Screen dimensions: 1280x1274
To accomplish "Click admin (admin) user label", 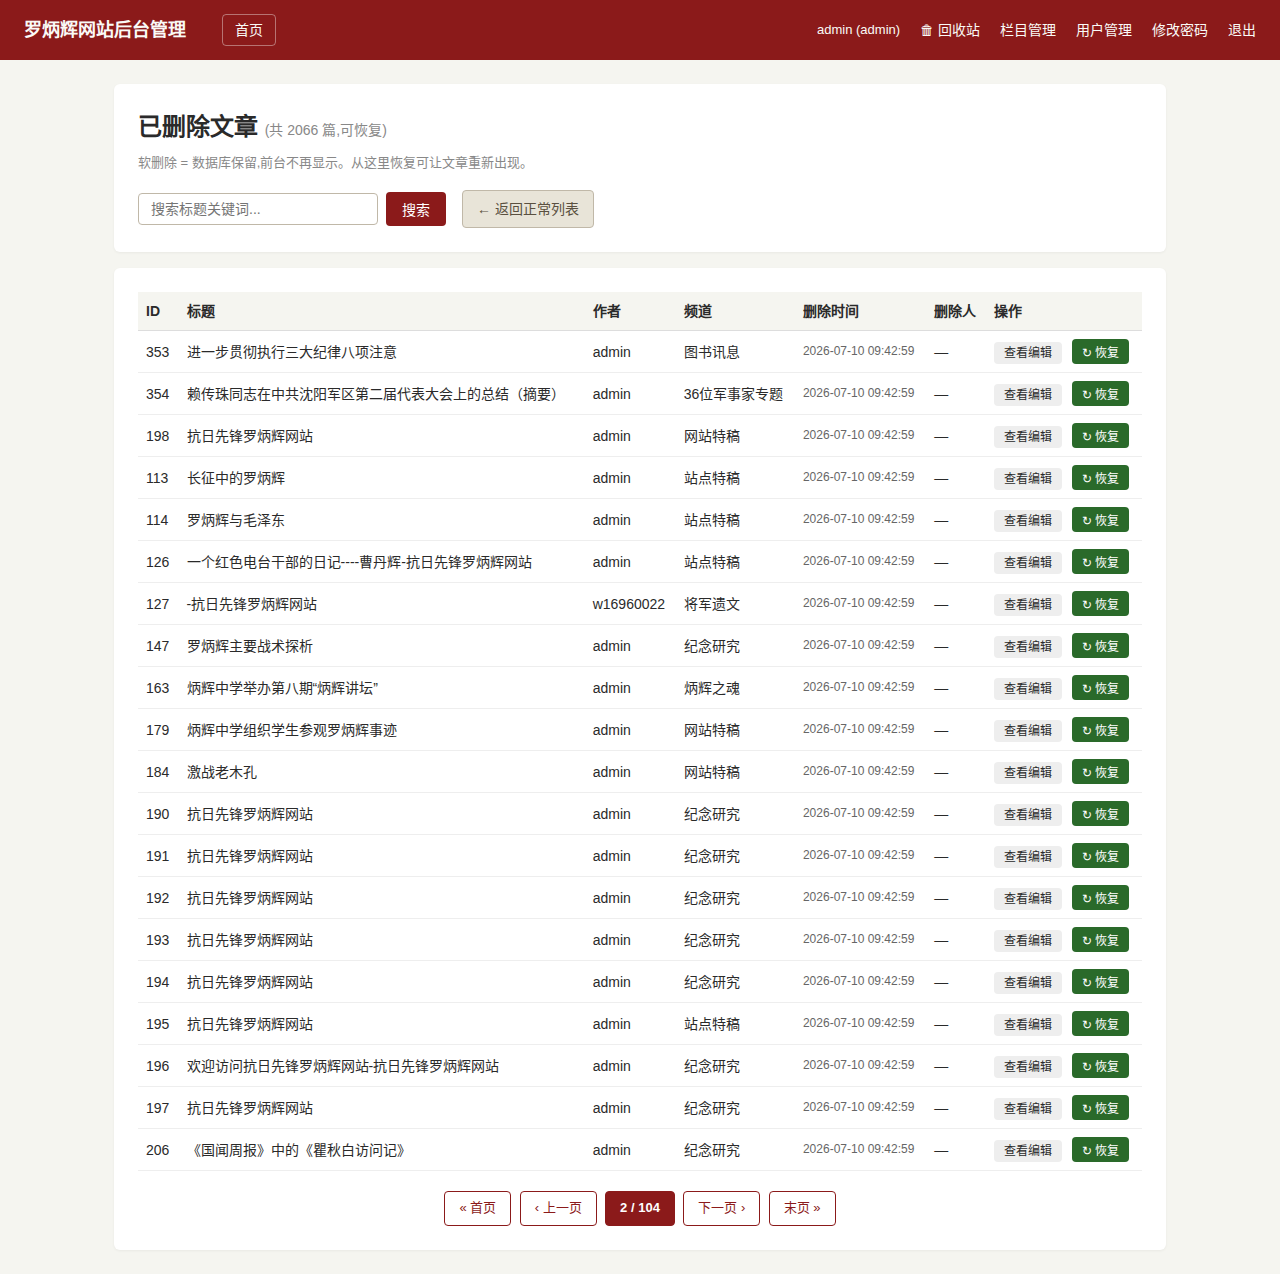I will 858,30.
